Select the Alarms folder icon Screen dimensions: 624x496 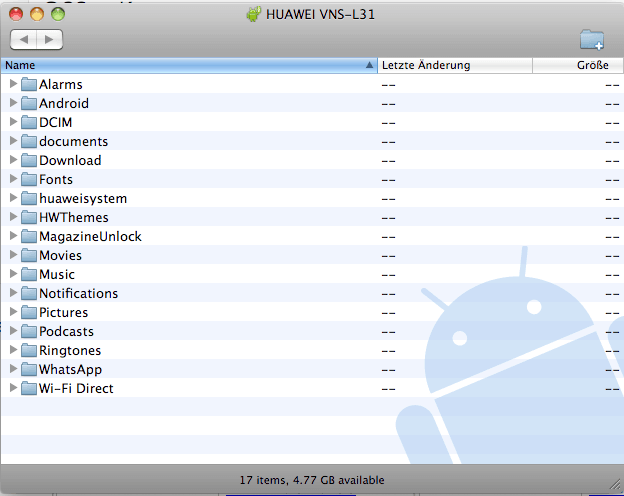(29, 84)
